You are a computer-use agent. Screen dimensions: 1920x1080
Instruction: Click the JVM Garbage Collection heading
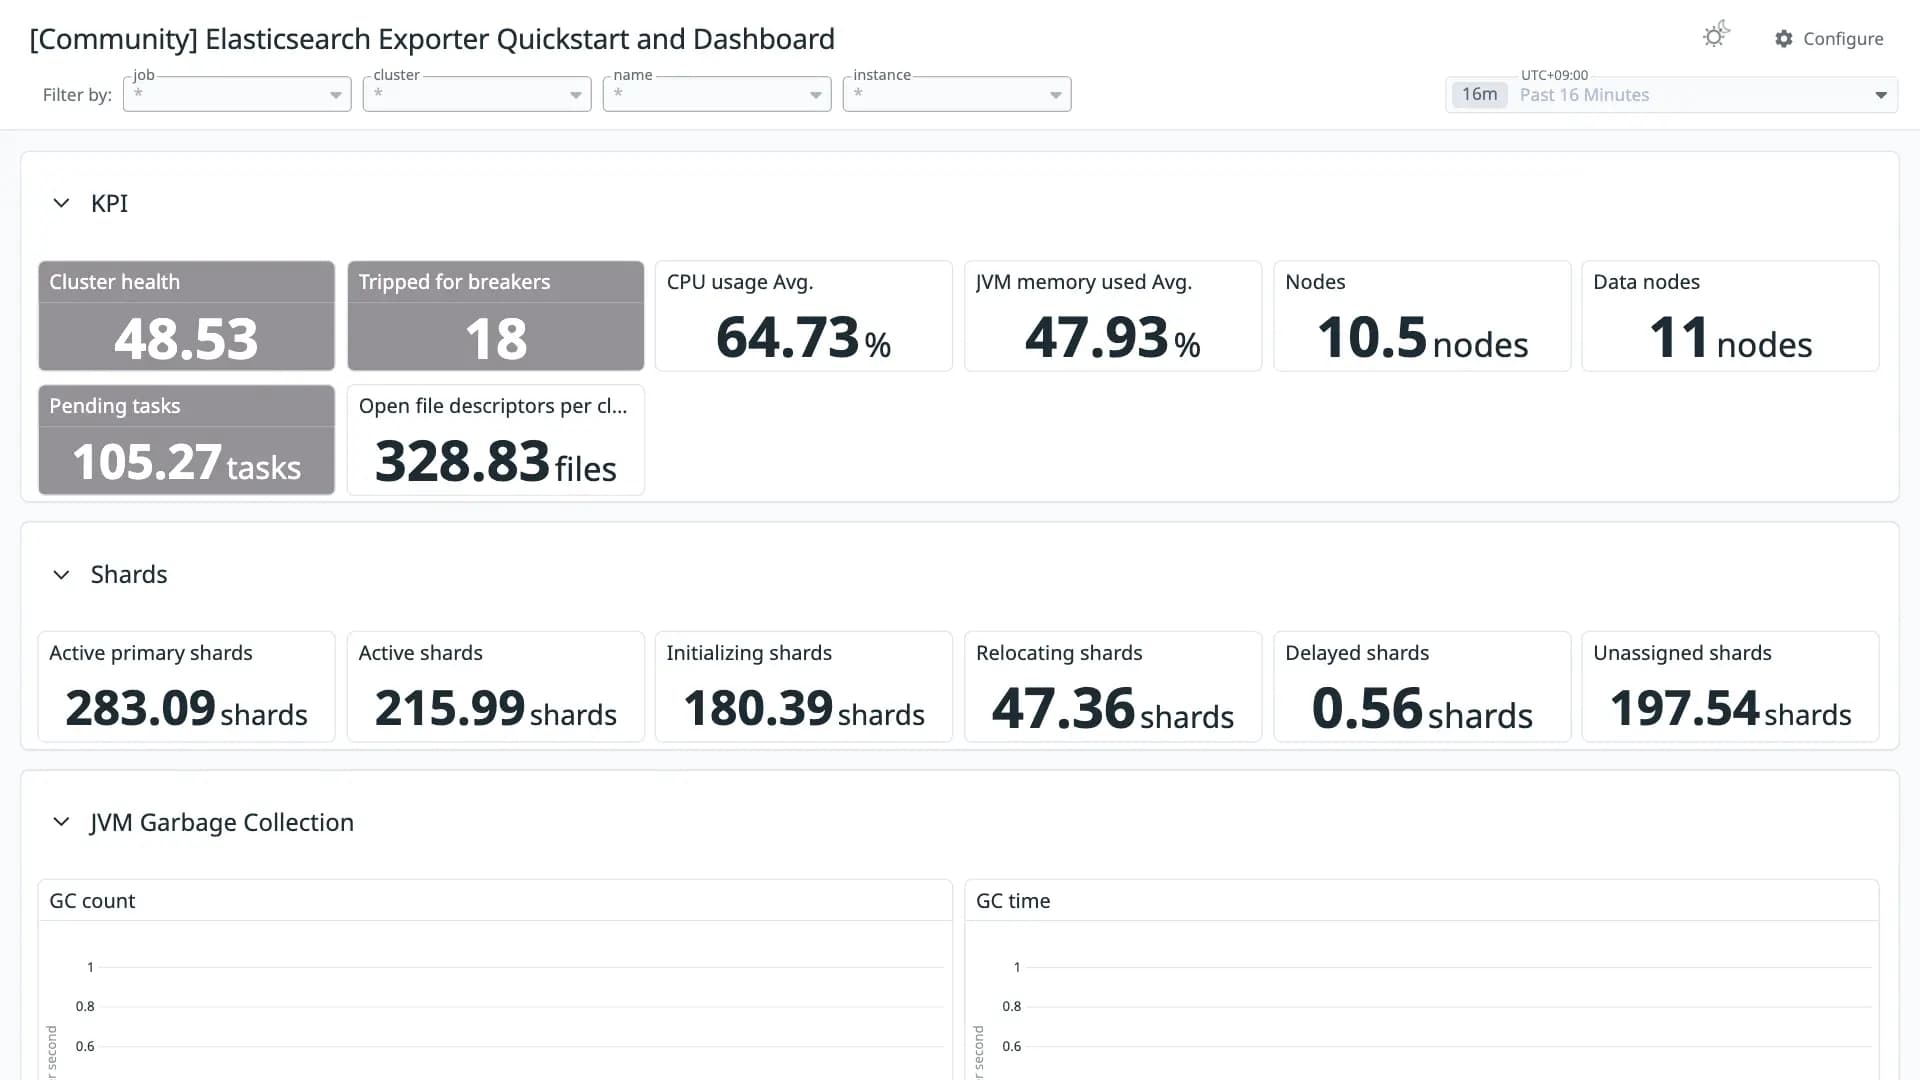(222, 822)
